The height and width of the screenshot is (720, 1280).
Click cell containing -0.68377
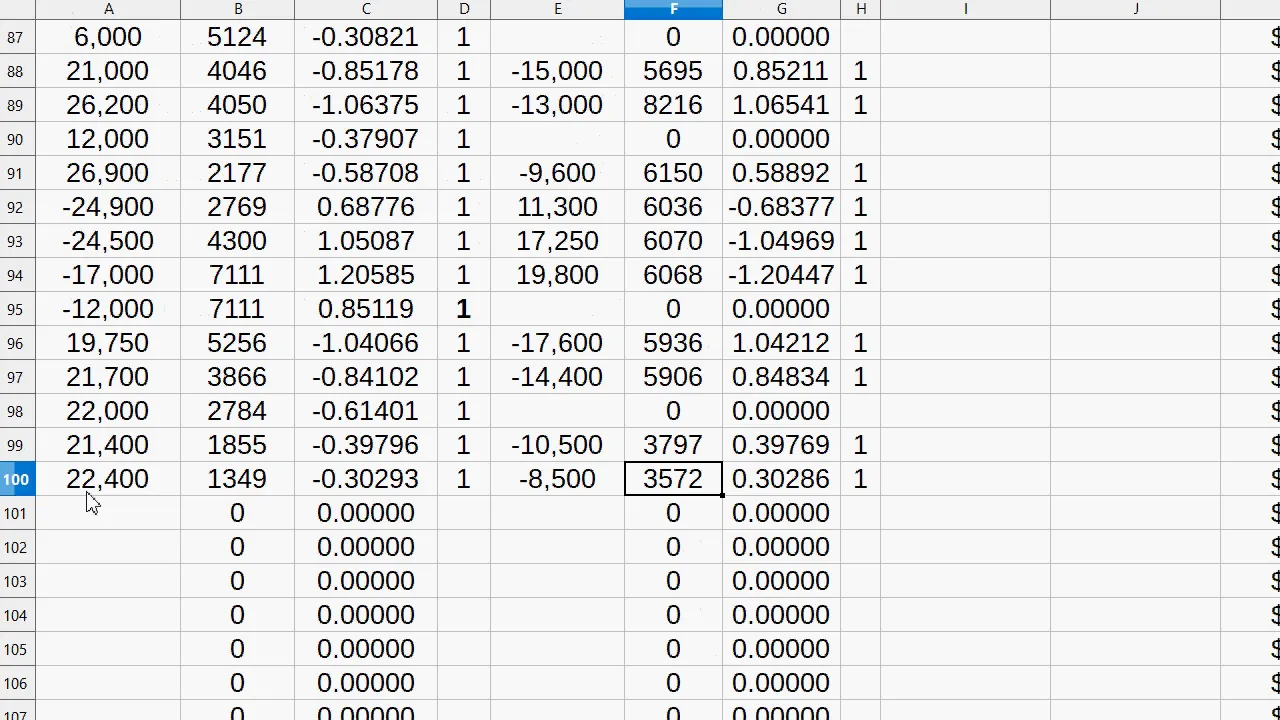click(781, 207)
